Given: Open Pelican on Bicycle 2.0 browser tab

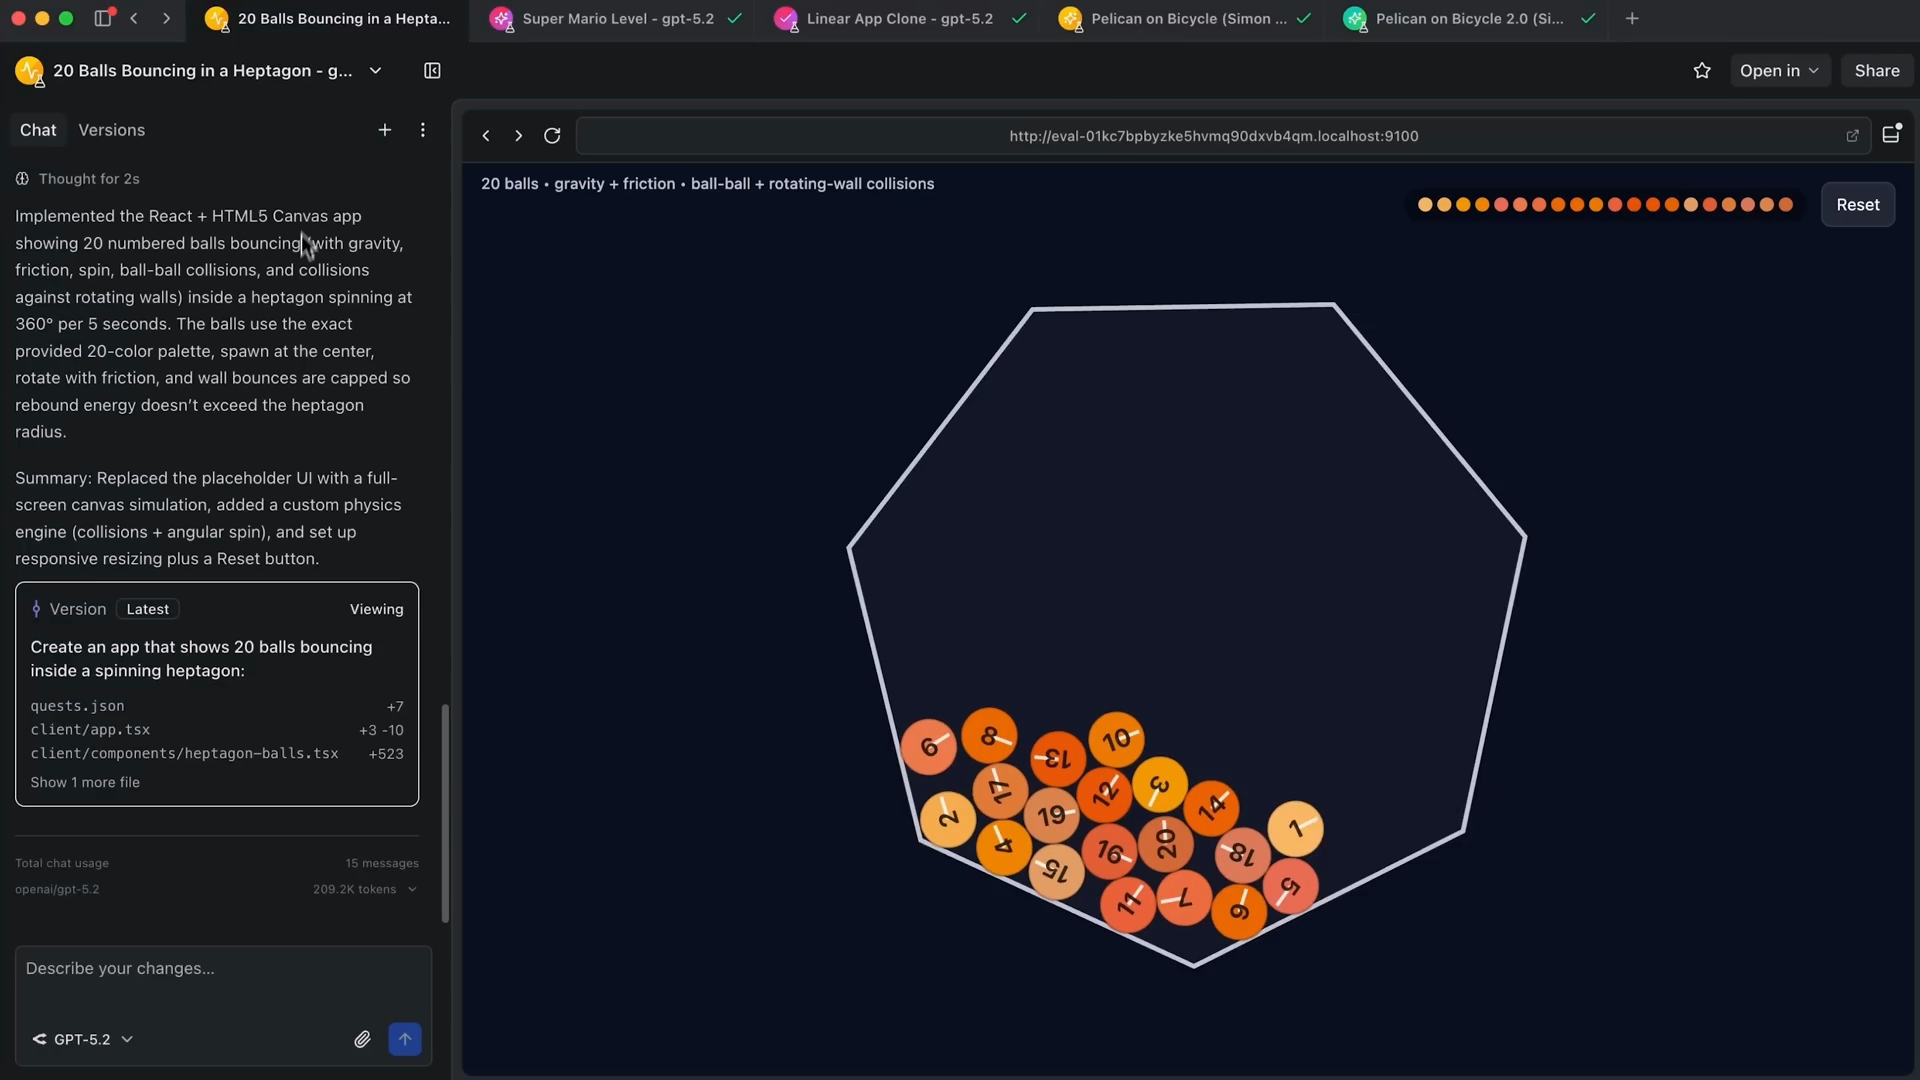Looking at the screenshot, I should pos(1469,18).
